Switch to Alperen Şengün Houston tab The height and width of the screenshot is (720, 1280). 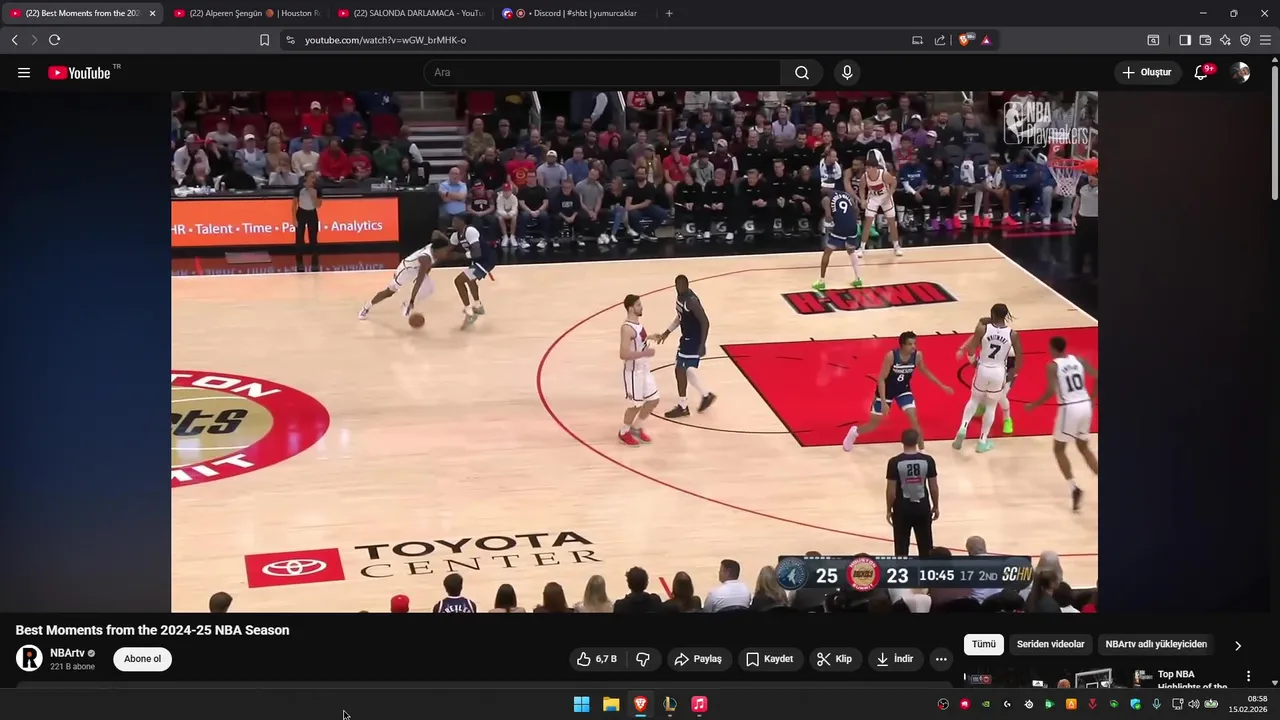[x=247, y=13]
